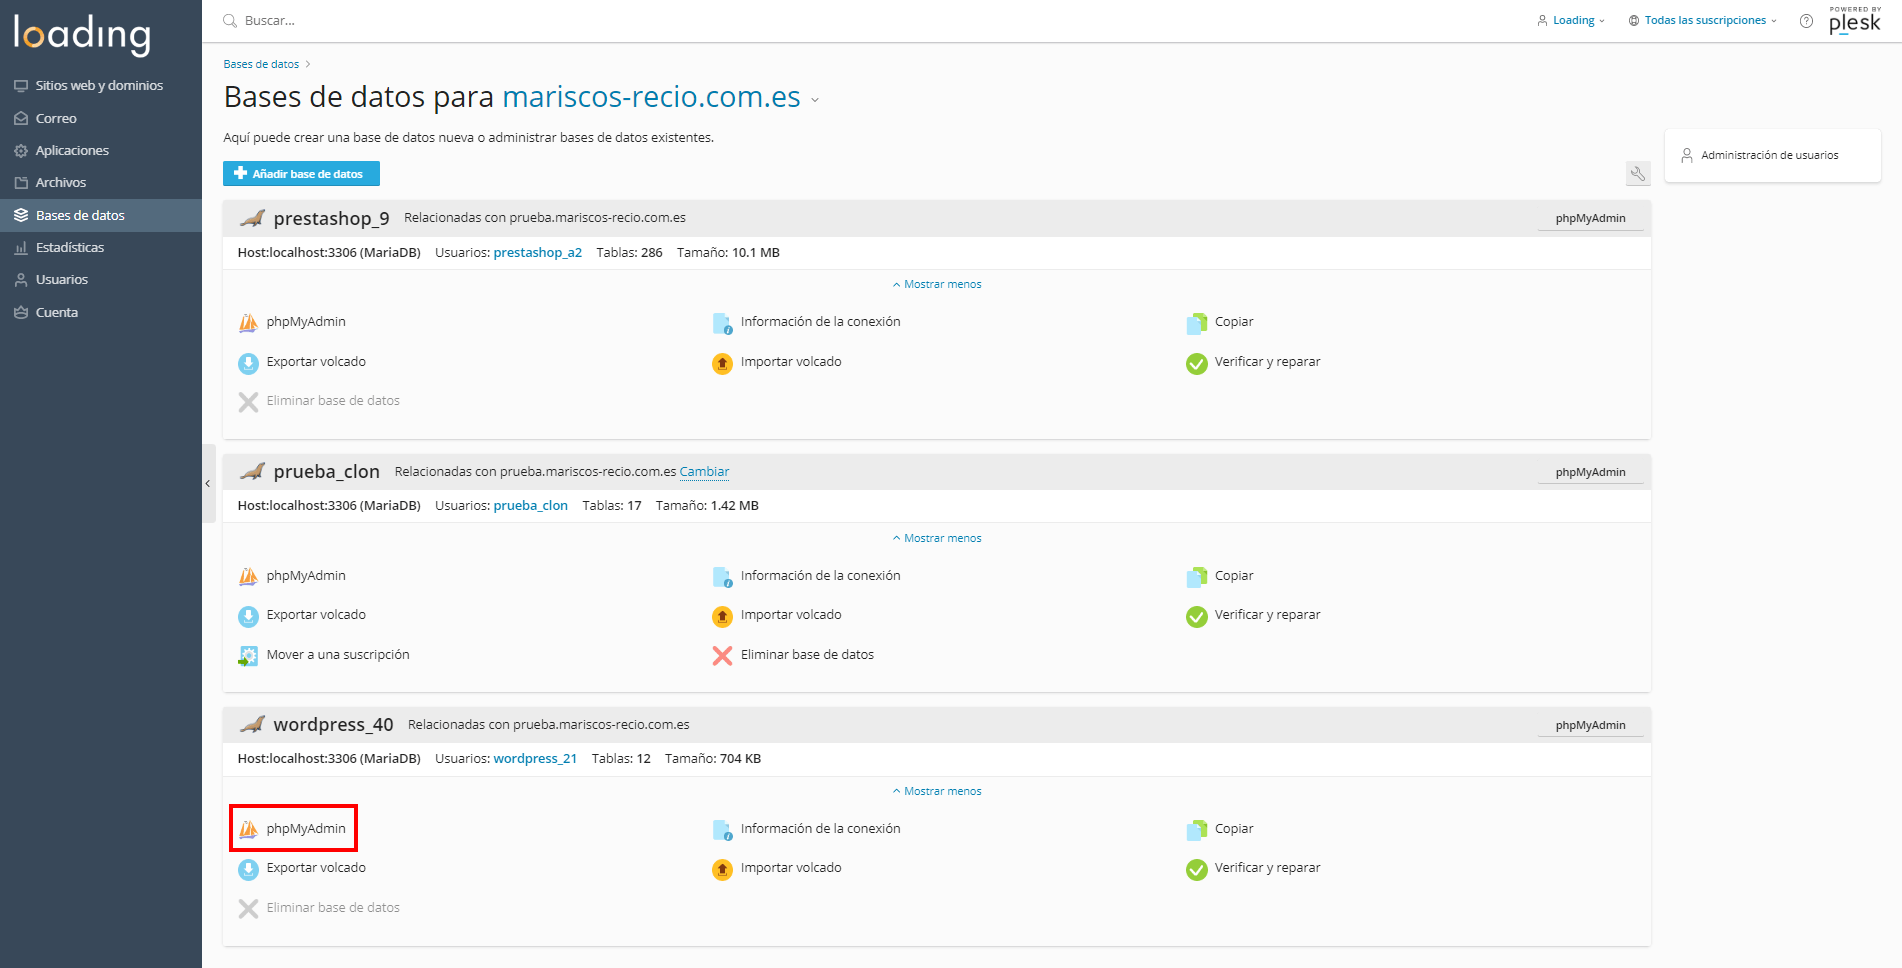Open the domain dropdown arrow next to mariscos-recio.com.es
This screenshot has height=968, width=1902.
click(815, 100)
